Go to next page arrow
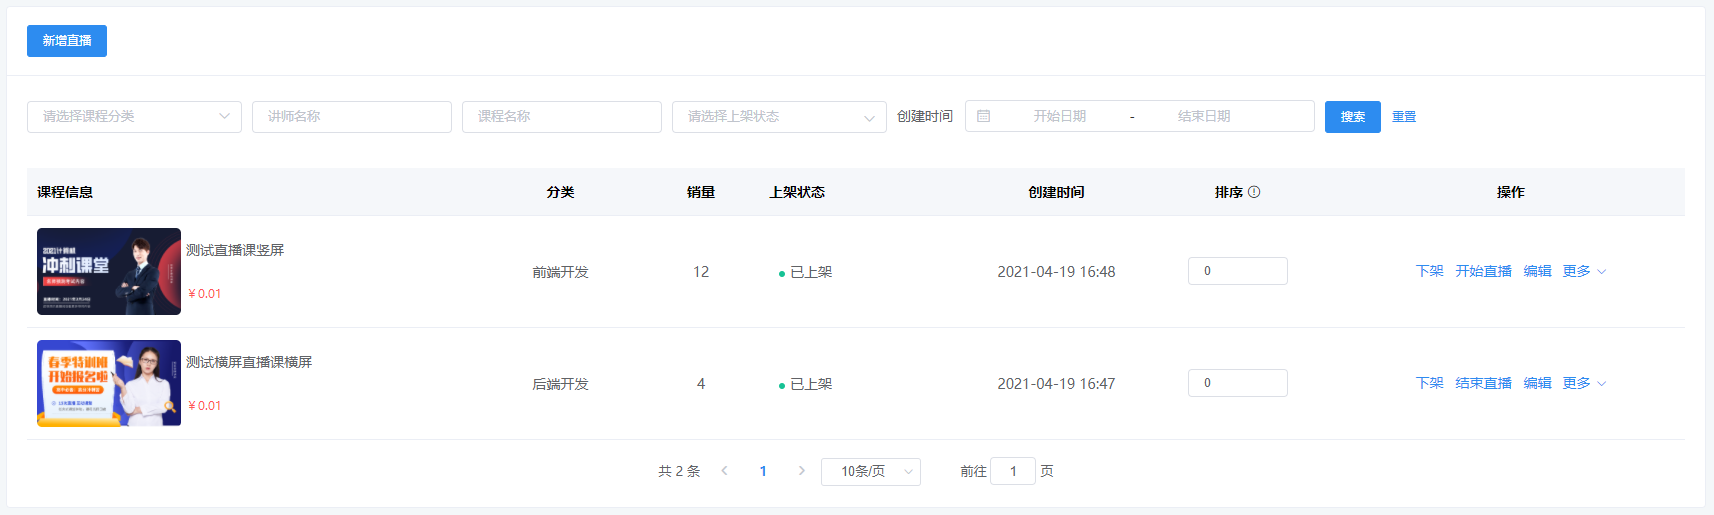The image size is (1714, 515). point(801,471)
